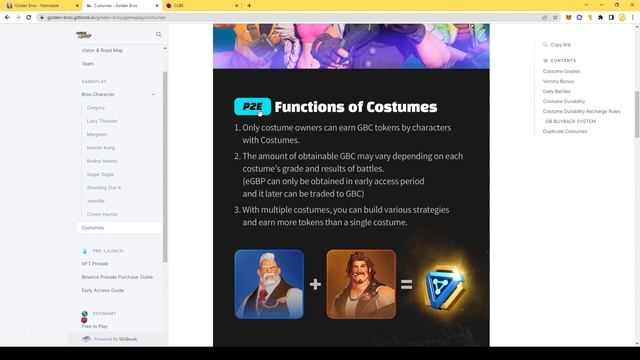Click the PRE-LAUNCH section icon
The image size is (640, 360).
coord(84,251)
